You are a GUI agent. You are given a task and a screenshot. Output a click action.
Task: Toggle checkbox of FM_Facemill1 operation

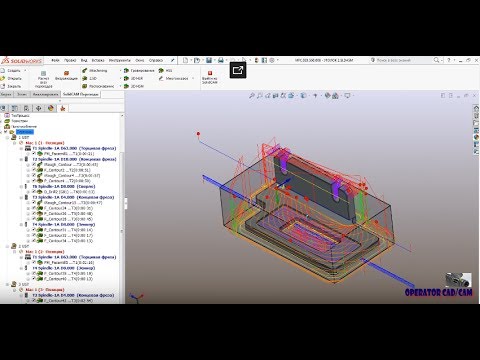(34, 154)
